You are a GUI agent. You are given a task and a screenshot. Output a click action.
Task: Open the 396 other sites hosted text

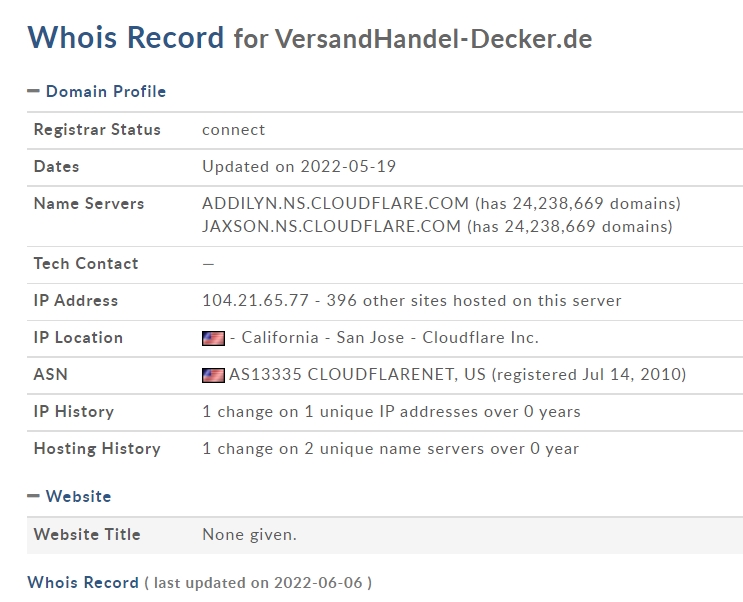[474, 301]
